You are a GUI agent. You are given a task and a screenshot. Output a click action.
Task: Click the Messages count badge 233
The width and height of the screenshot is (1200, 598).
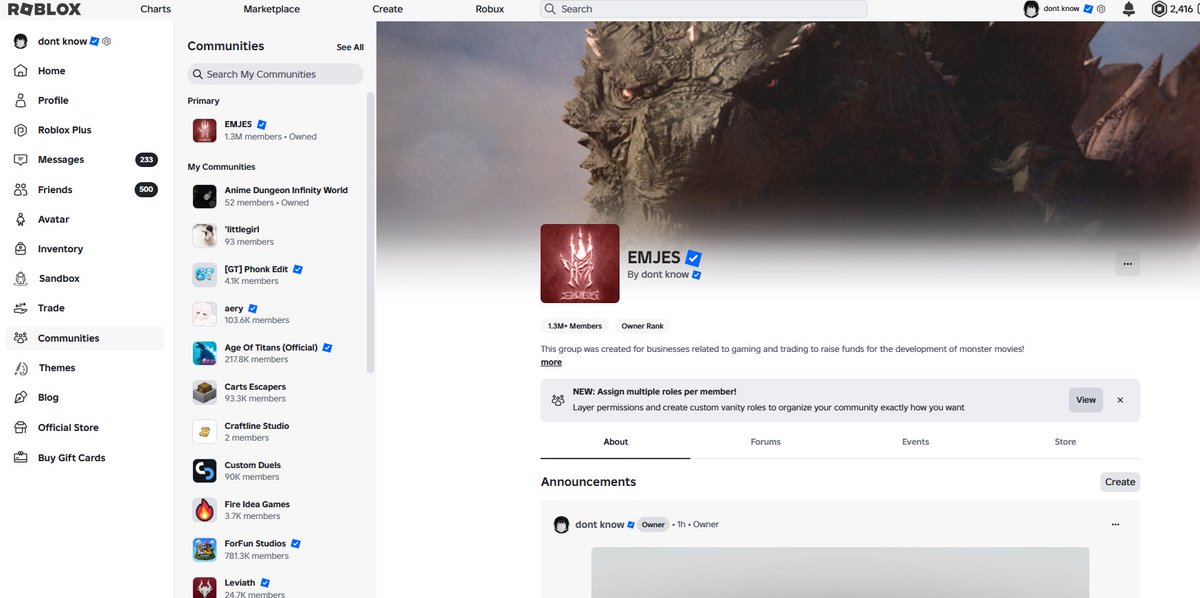tap(146, 160)
